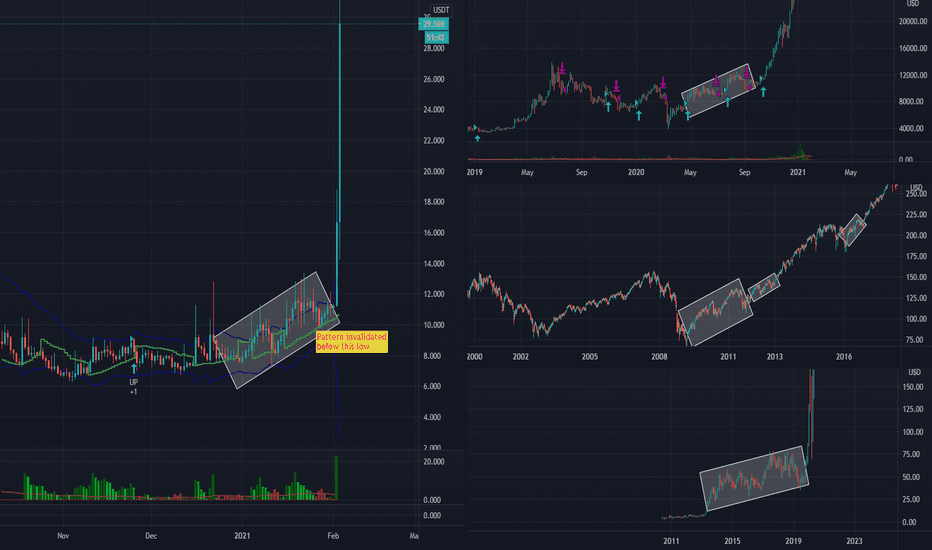Click the 16000.00 price label
The height and width of the screenshot is (550, 932).
pos(913,48)
